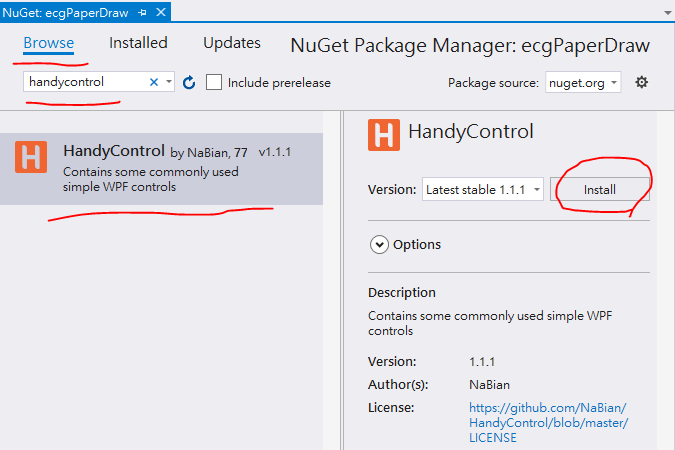
Task: Select the HandyControl package in results list
Action: click(161, 169)
